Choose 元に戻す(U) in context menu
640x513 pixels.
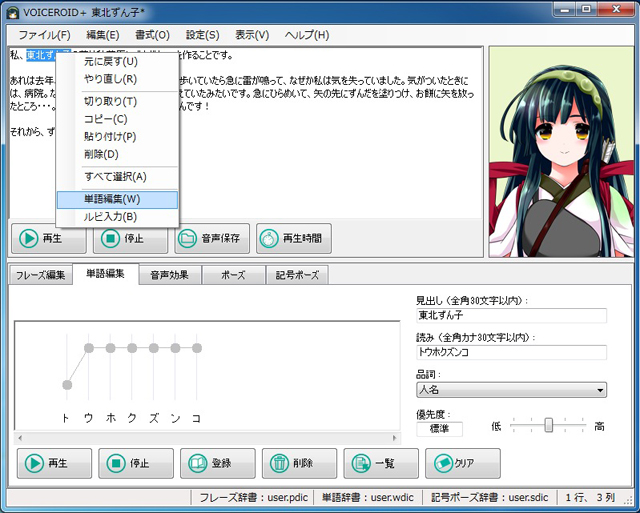point(117,62)
